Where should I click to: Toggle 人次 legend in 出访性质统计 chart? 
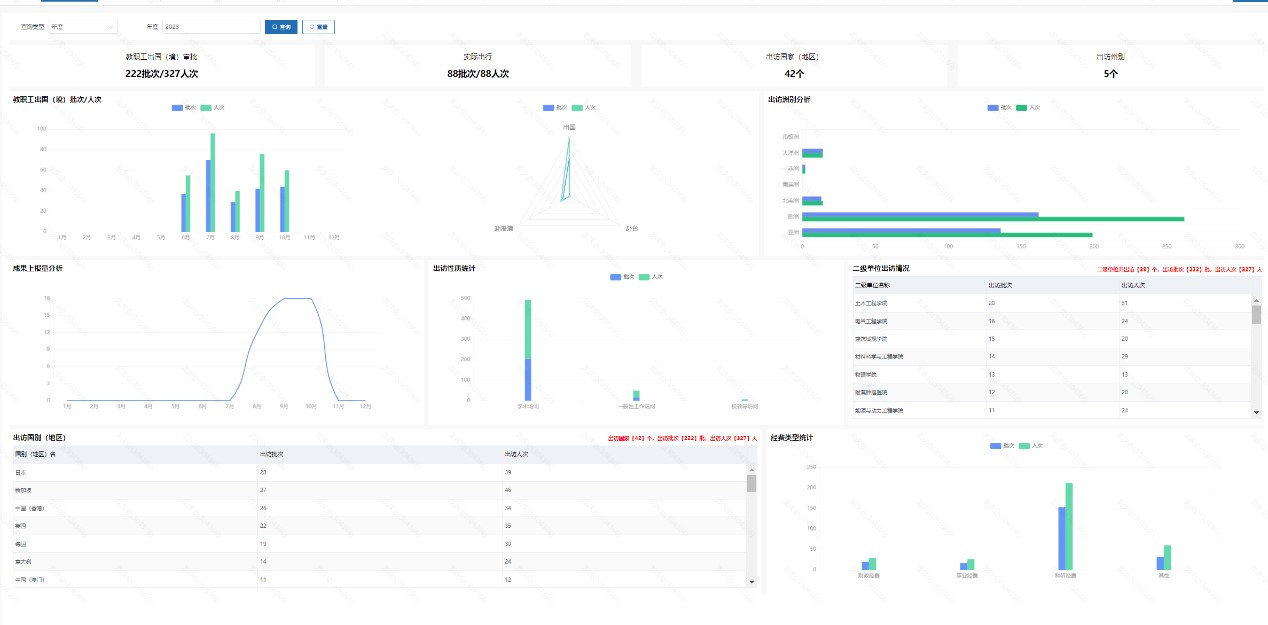[x=651, y=276]
